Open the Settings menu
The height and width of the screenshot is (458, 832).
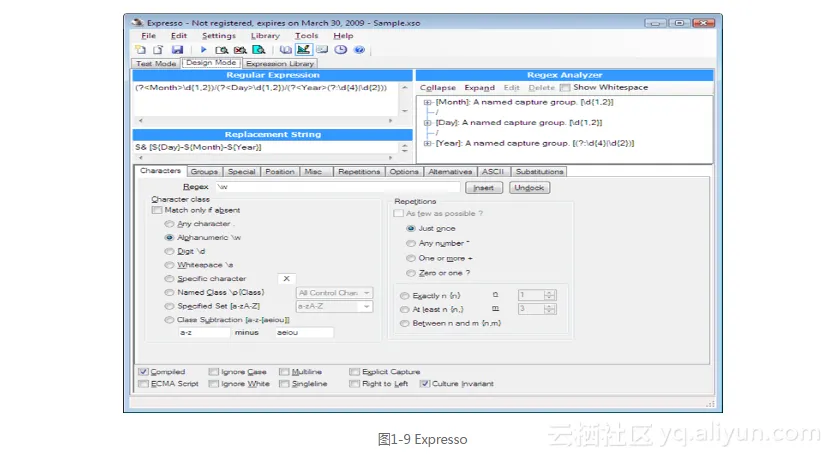tap(219, 36)
